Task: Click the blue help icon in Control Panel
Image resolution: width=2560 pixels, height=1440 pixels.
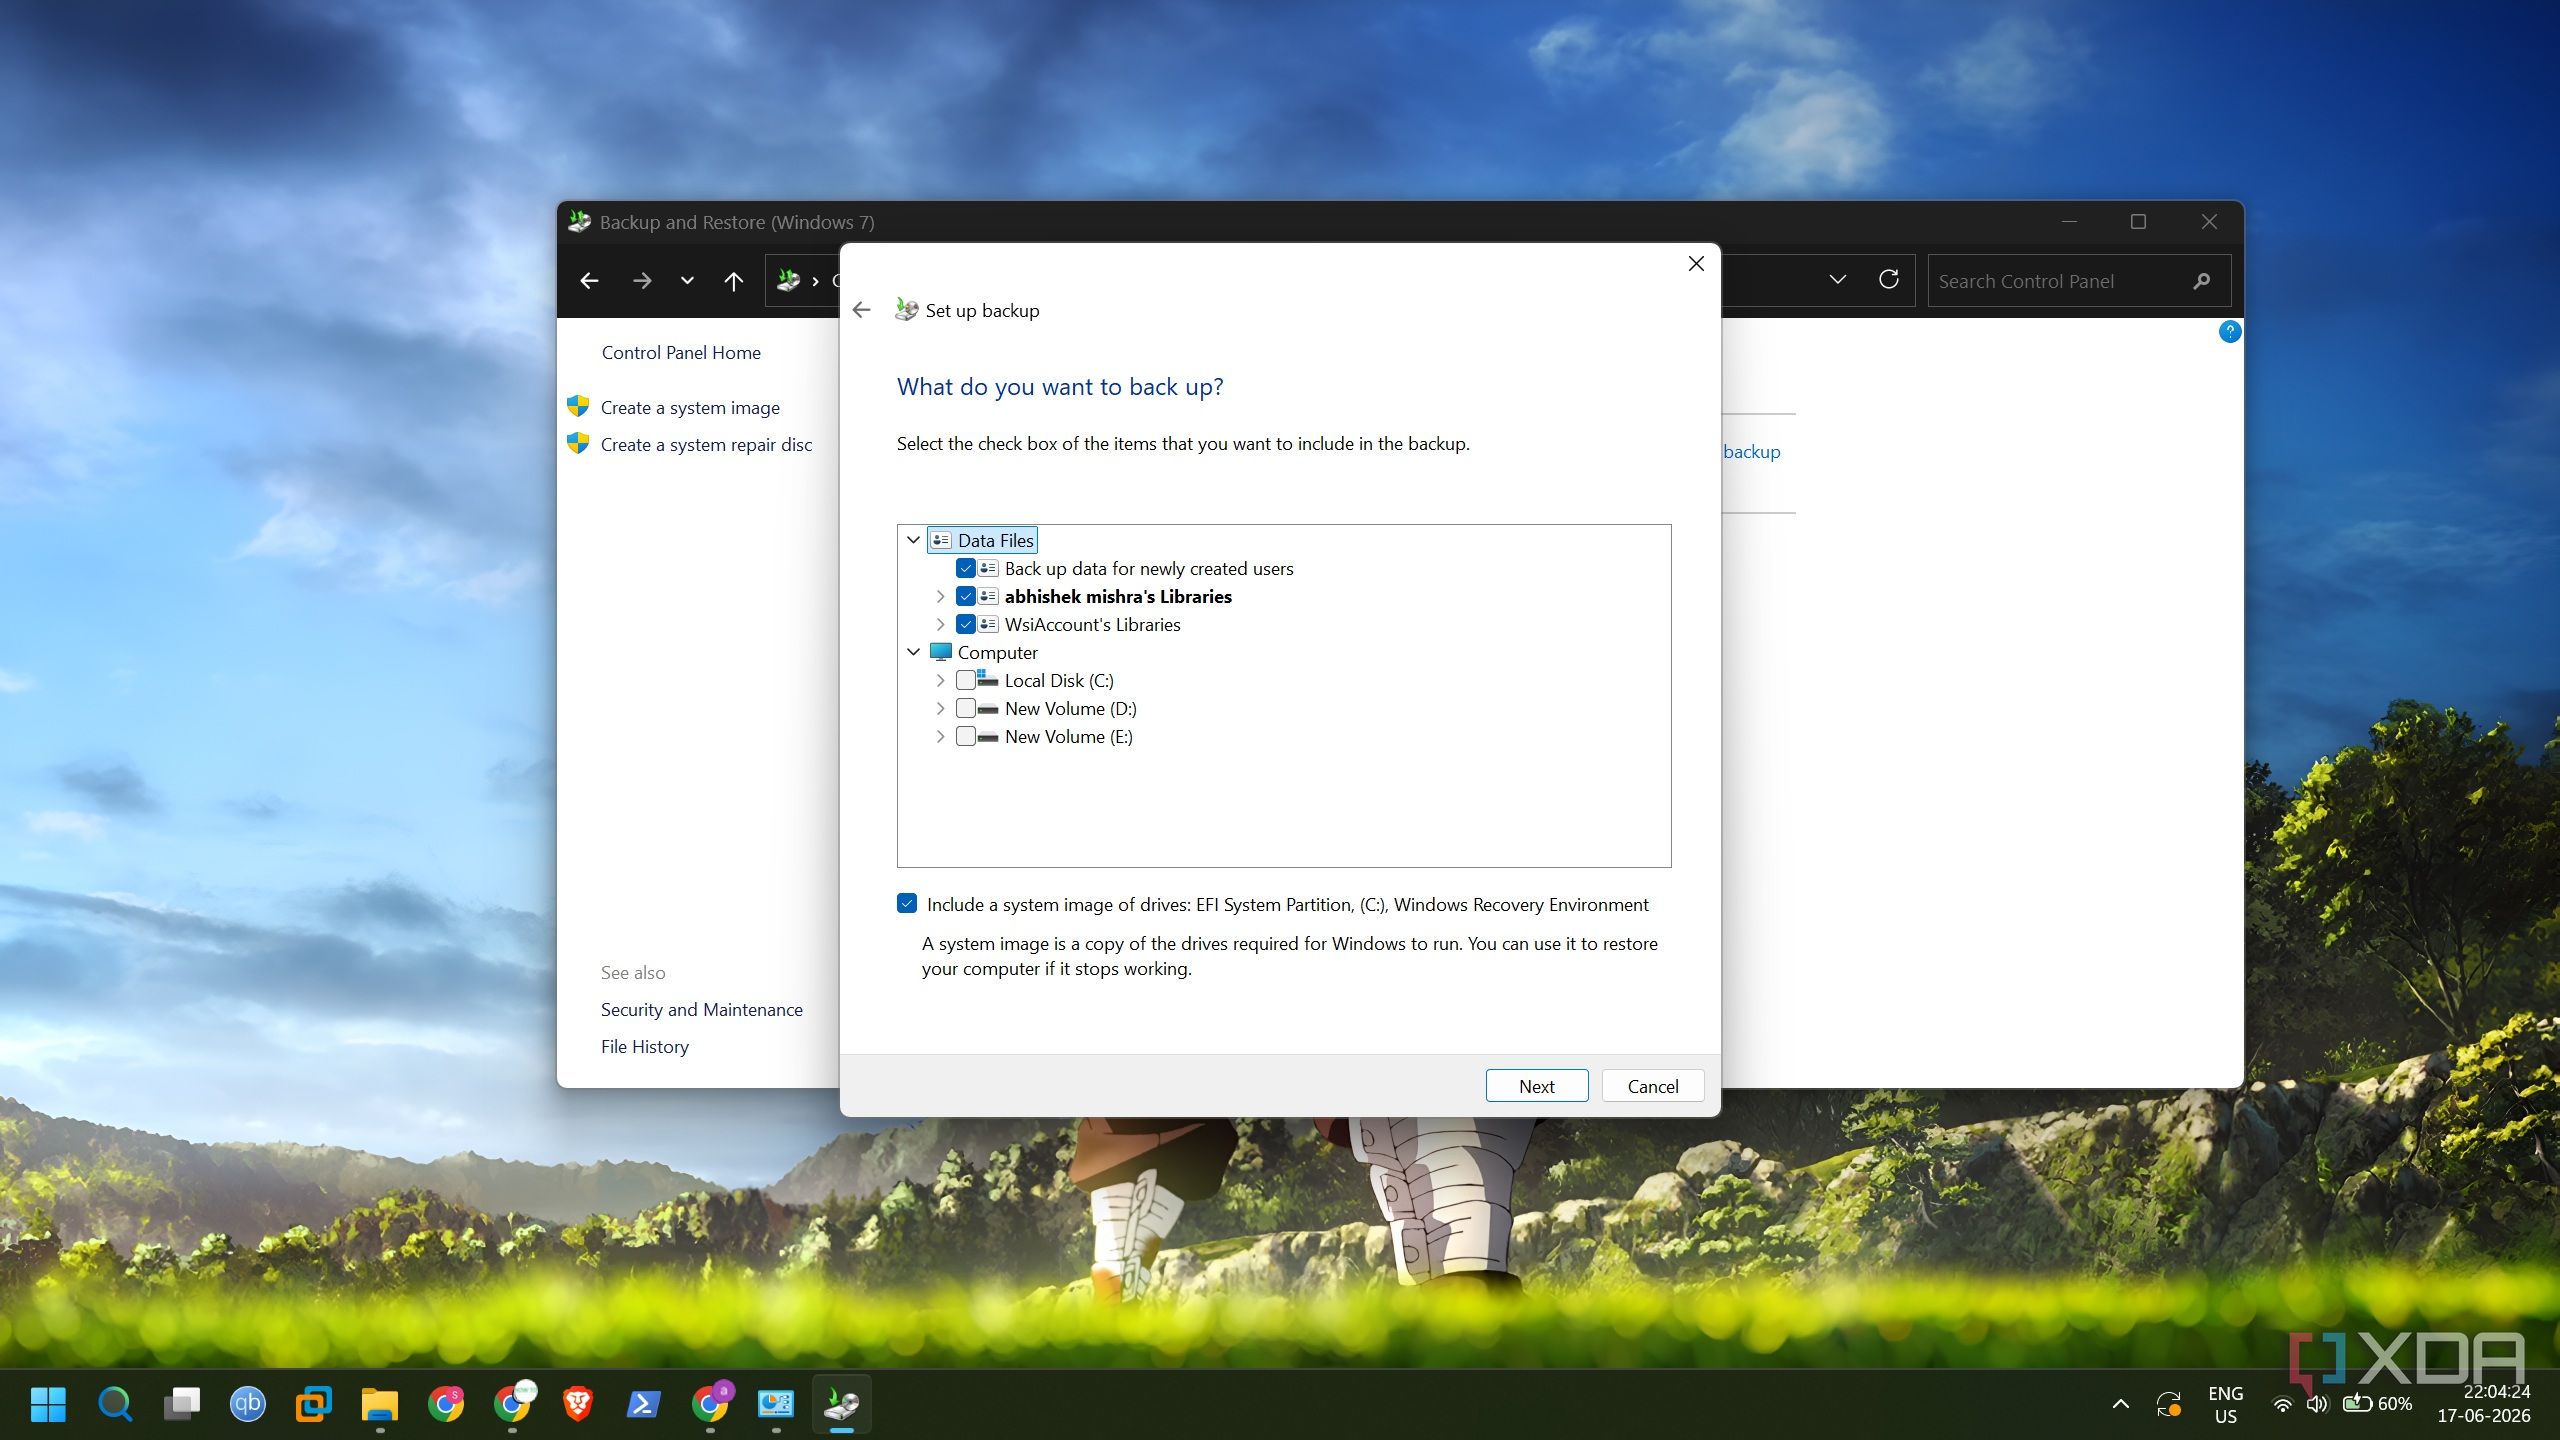Action: coord(2230,332)
